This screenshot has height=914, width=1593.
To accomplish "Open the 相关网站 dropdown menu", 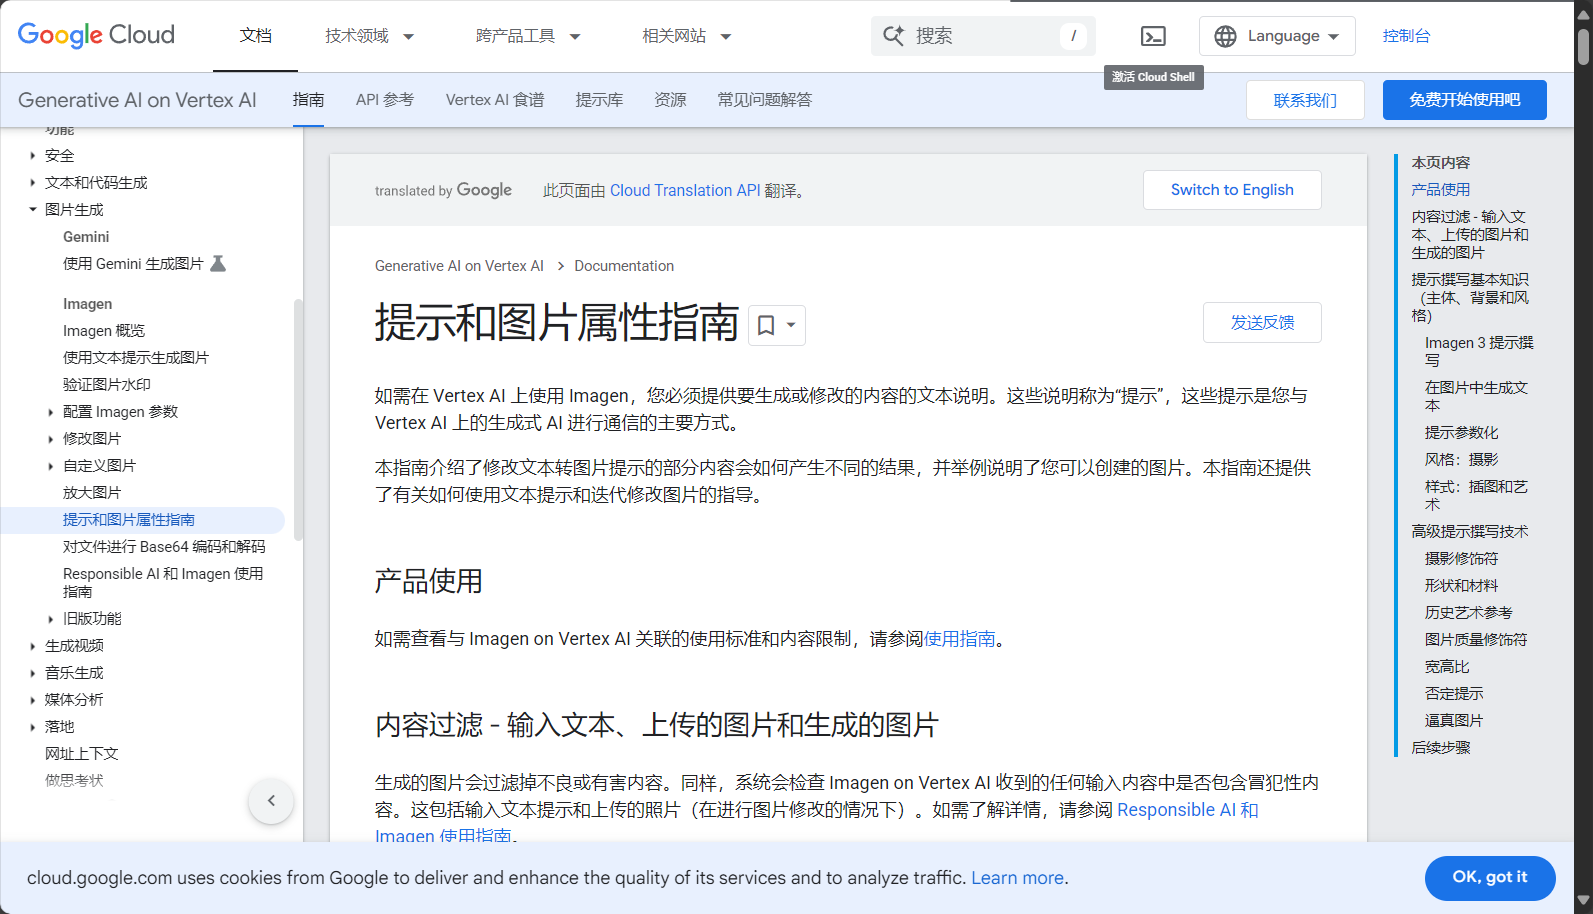I will click(687, 36).
